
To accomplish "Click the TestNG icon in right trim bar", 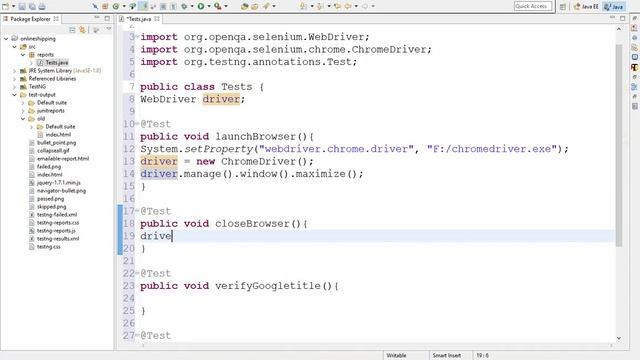I will [635, 67].
